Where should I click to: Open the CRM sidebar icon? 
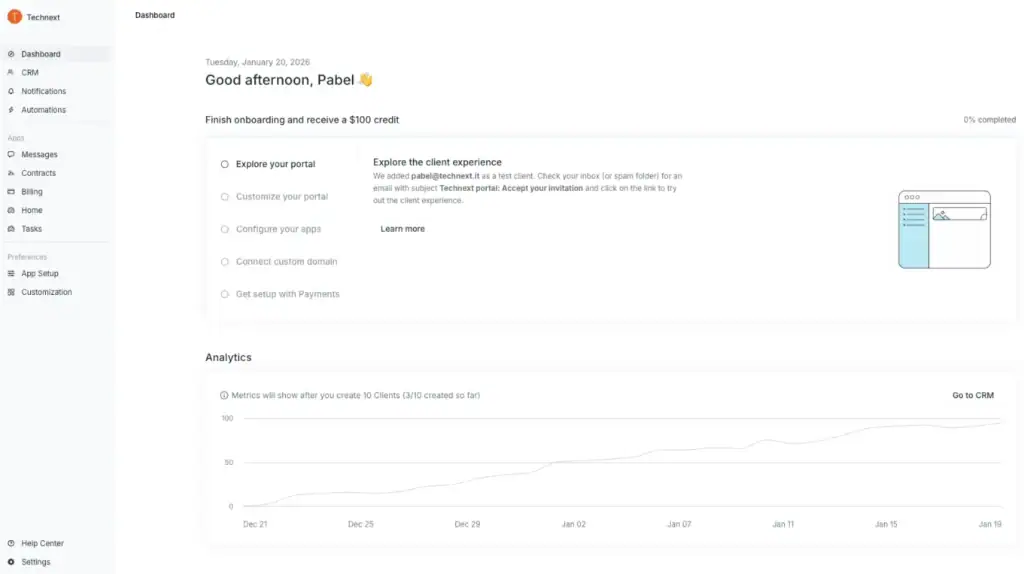tap(11, 73)
